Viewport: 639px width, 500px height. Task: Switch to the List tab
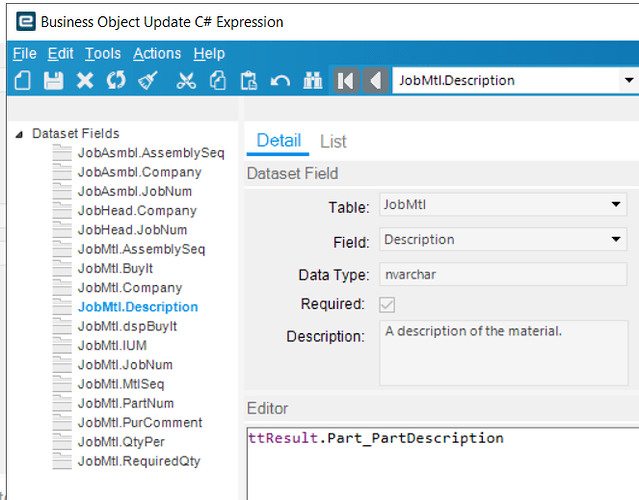point(333,142)
